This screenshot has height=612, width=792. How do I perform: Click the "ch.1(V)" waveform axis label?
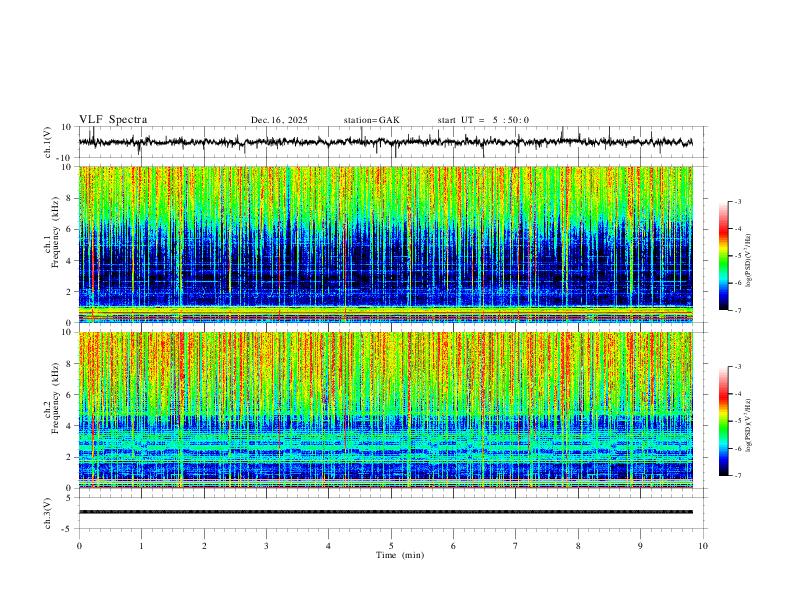click(48, 142)
